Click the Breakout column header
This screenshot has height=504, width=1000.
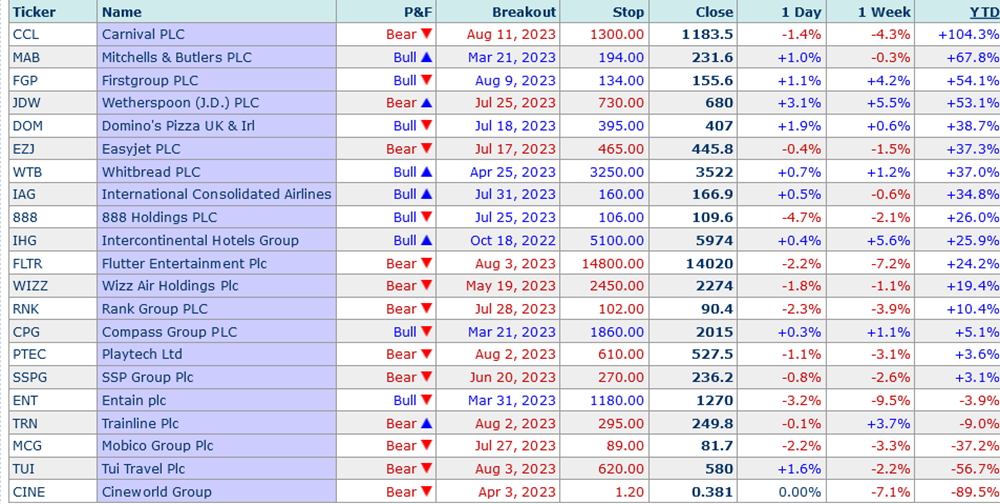[x=523, y=12]
